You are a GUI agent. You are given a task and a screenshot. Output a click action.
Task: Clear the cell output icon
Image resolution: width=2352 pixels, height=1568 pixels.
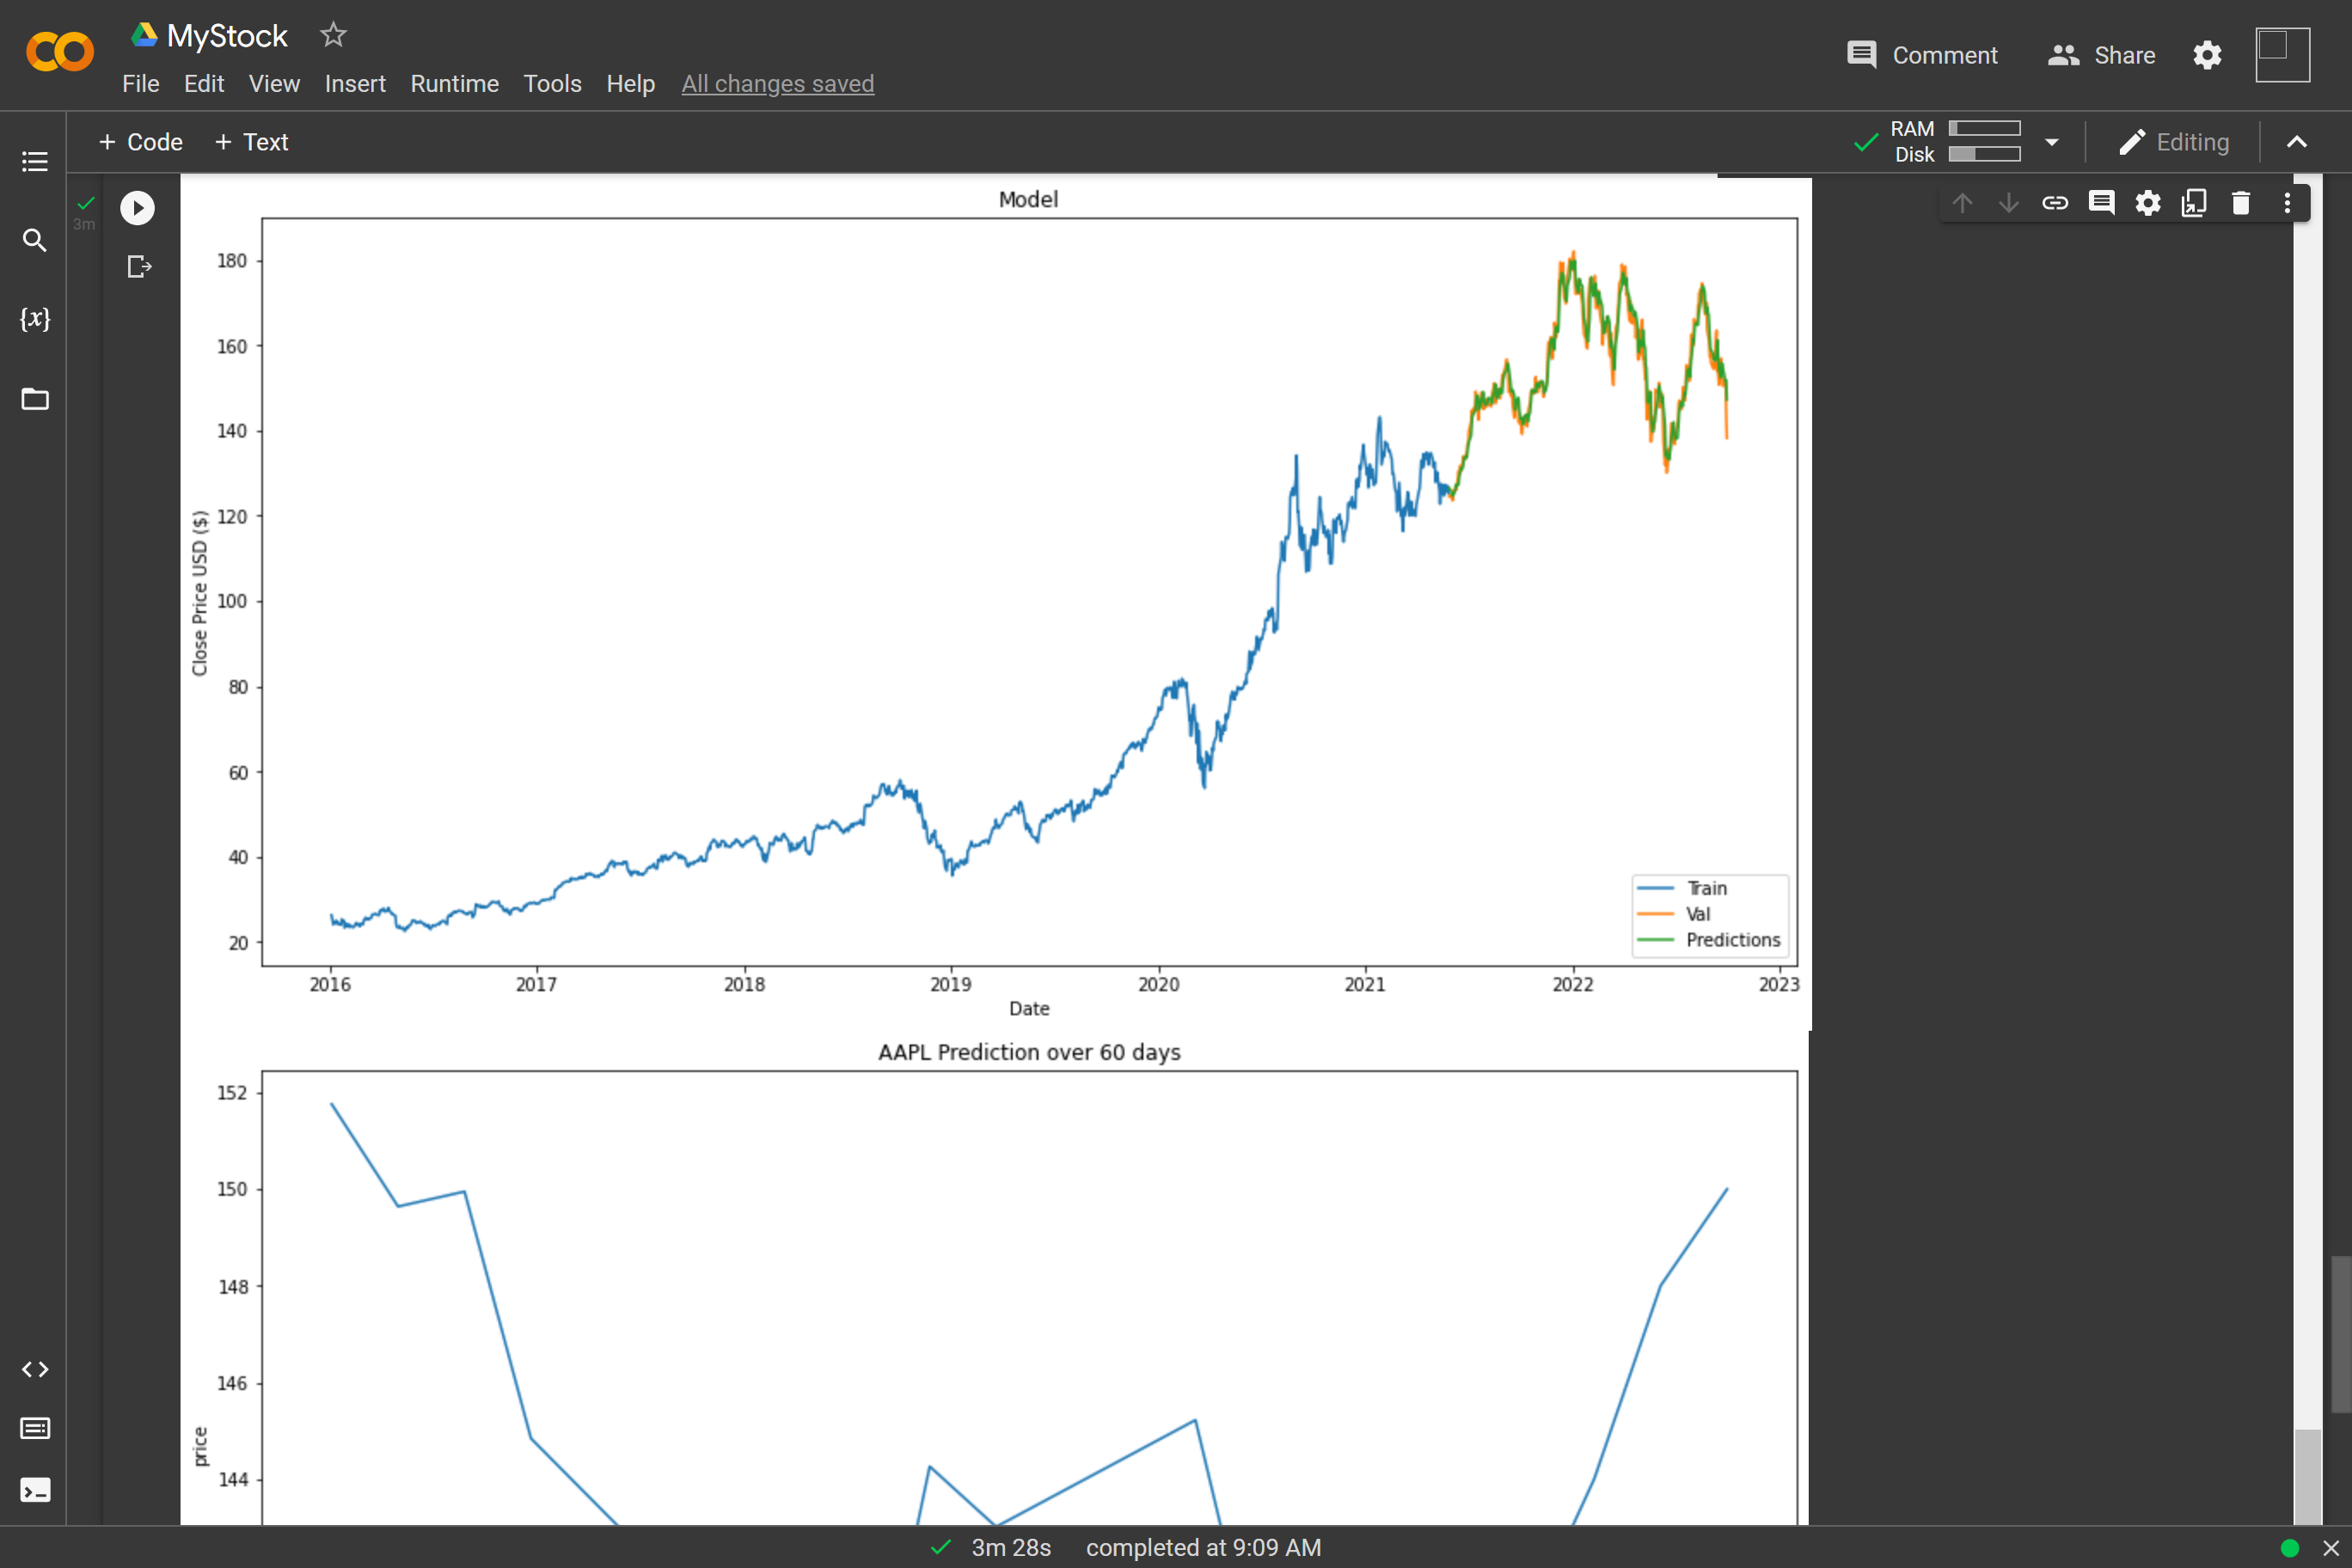[139, 267]
